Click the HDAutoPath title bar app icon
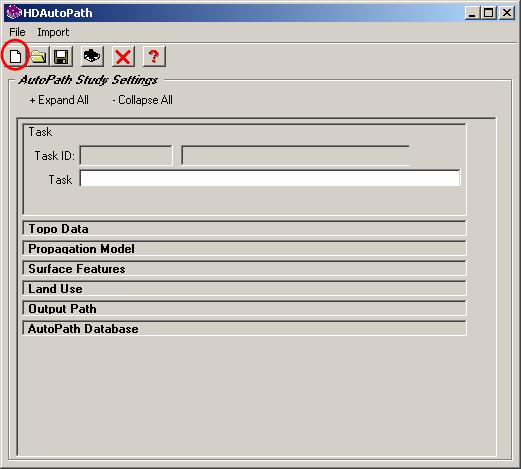The height and width of the screenshot is (469, 521). point(13,13)
